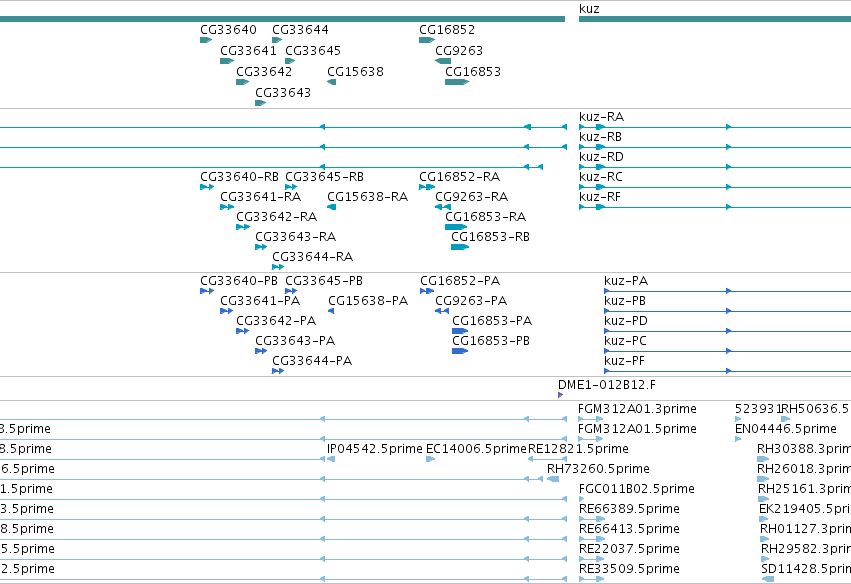The image size is (851, 584).
Task: Select the kuz-PD protein label
Action: pos(626,321)
